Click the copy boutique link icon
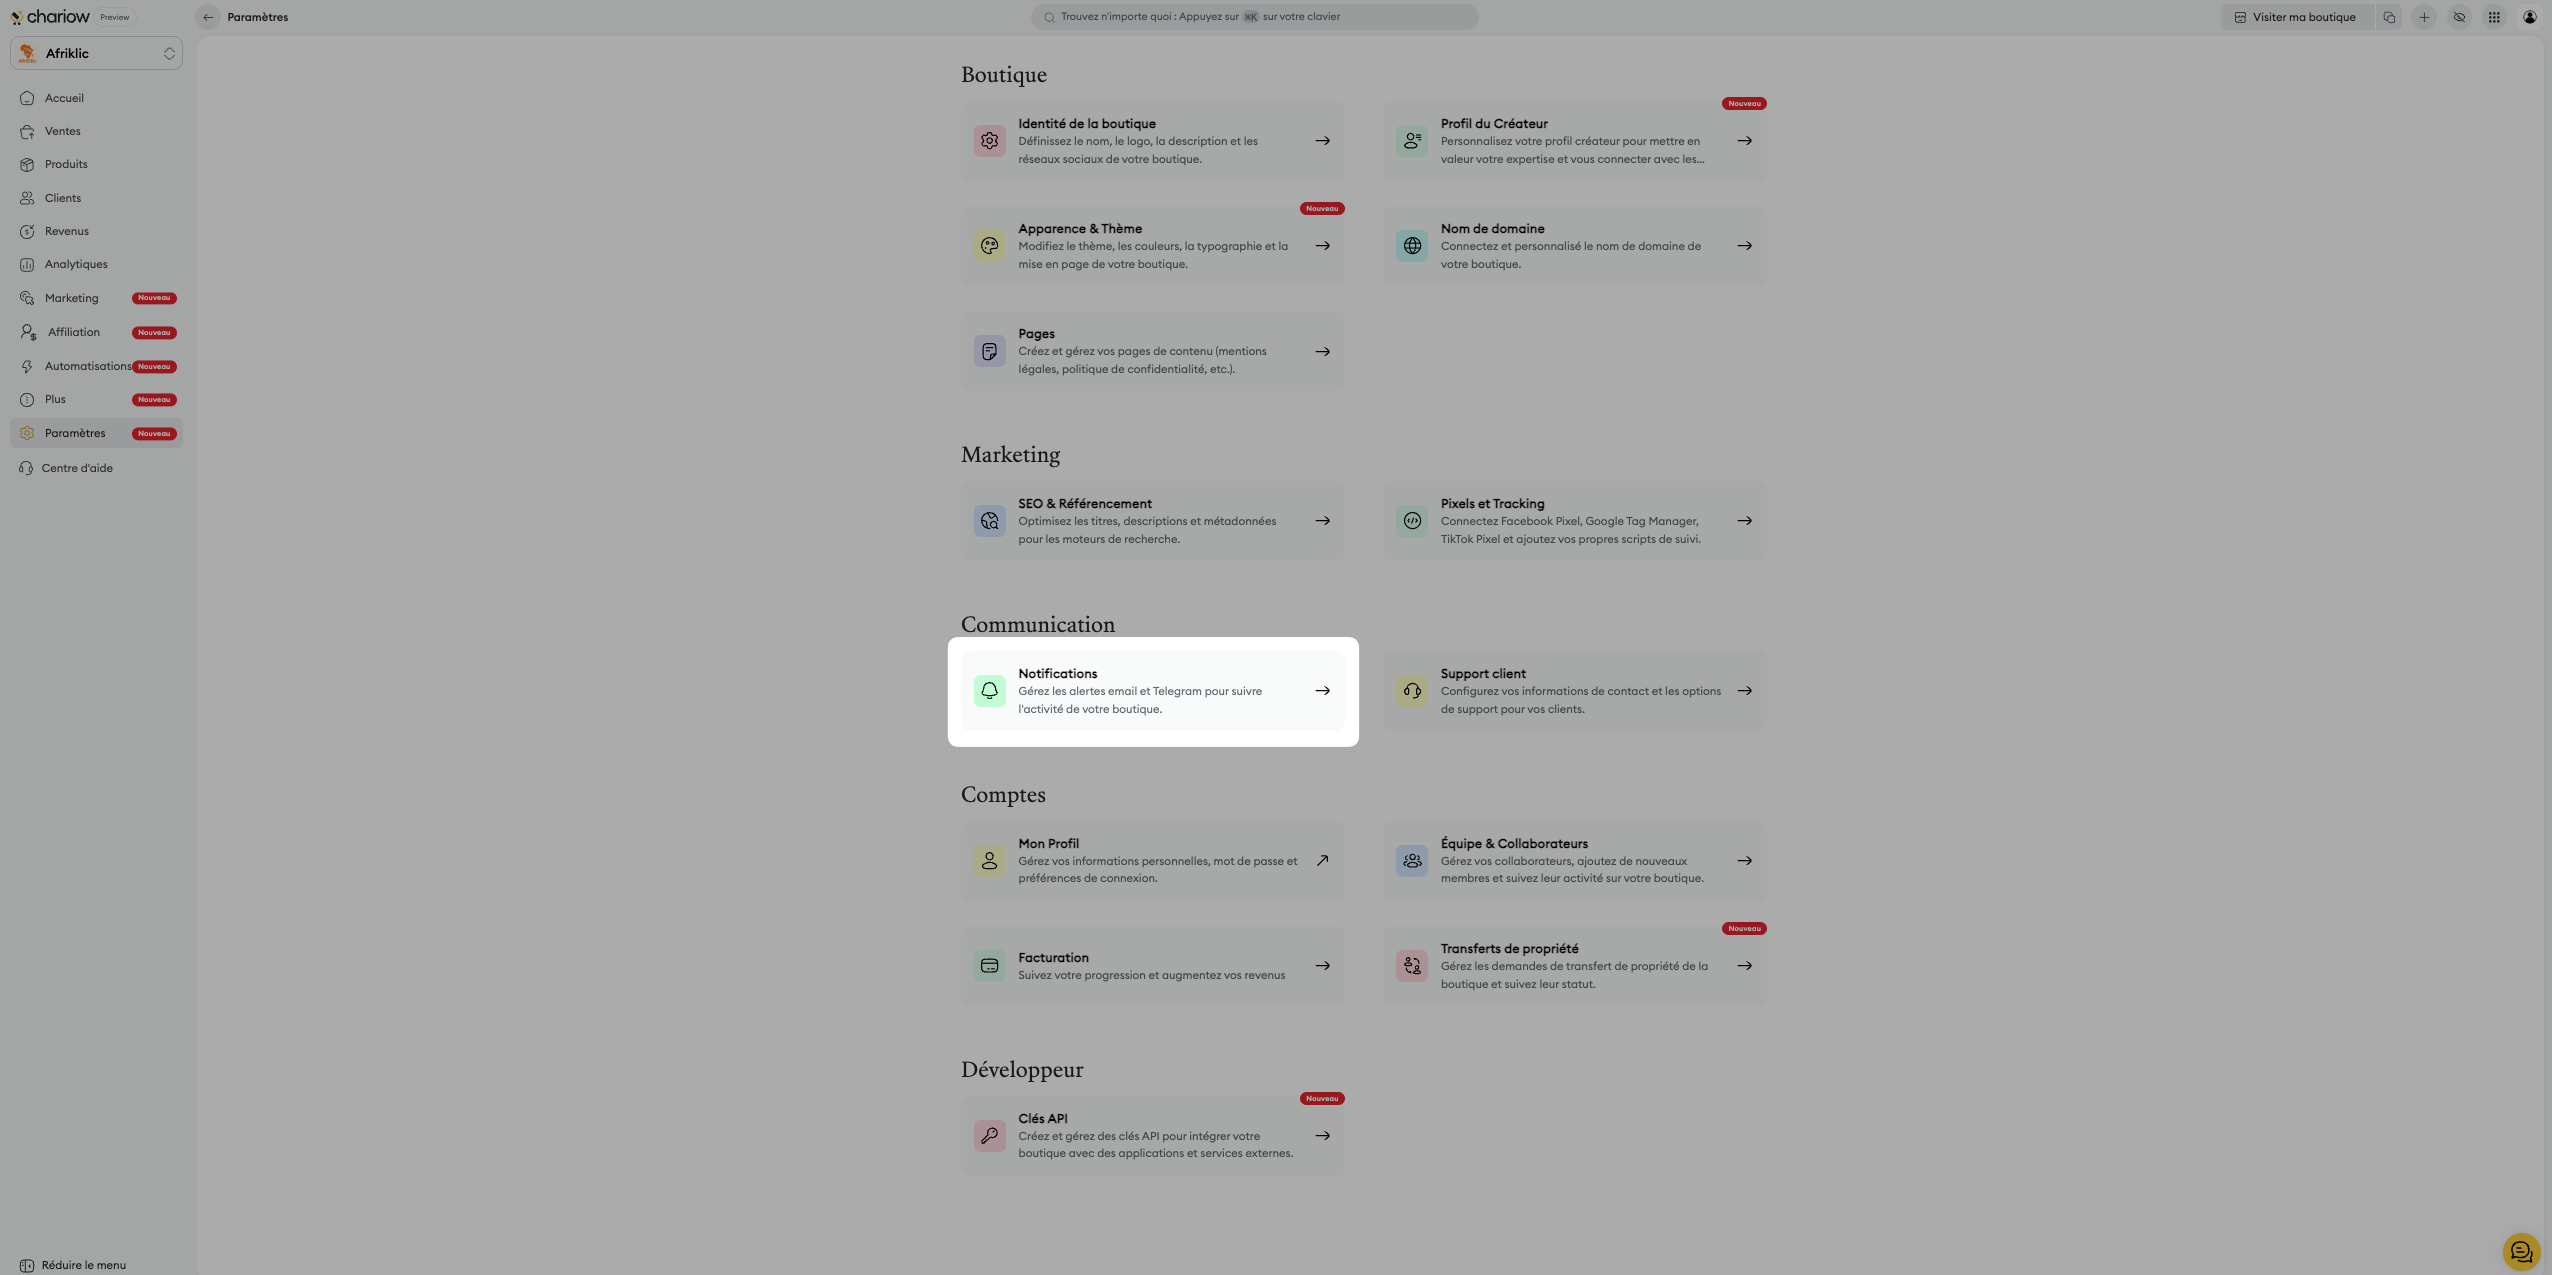Image resolution: width=2552 pixels, height=1275 pixels. pyautogui.click(x=2389, y=17)
